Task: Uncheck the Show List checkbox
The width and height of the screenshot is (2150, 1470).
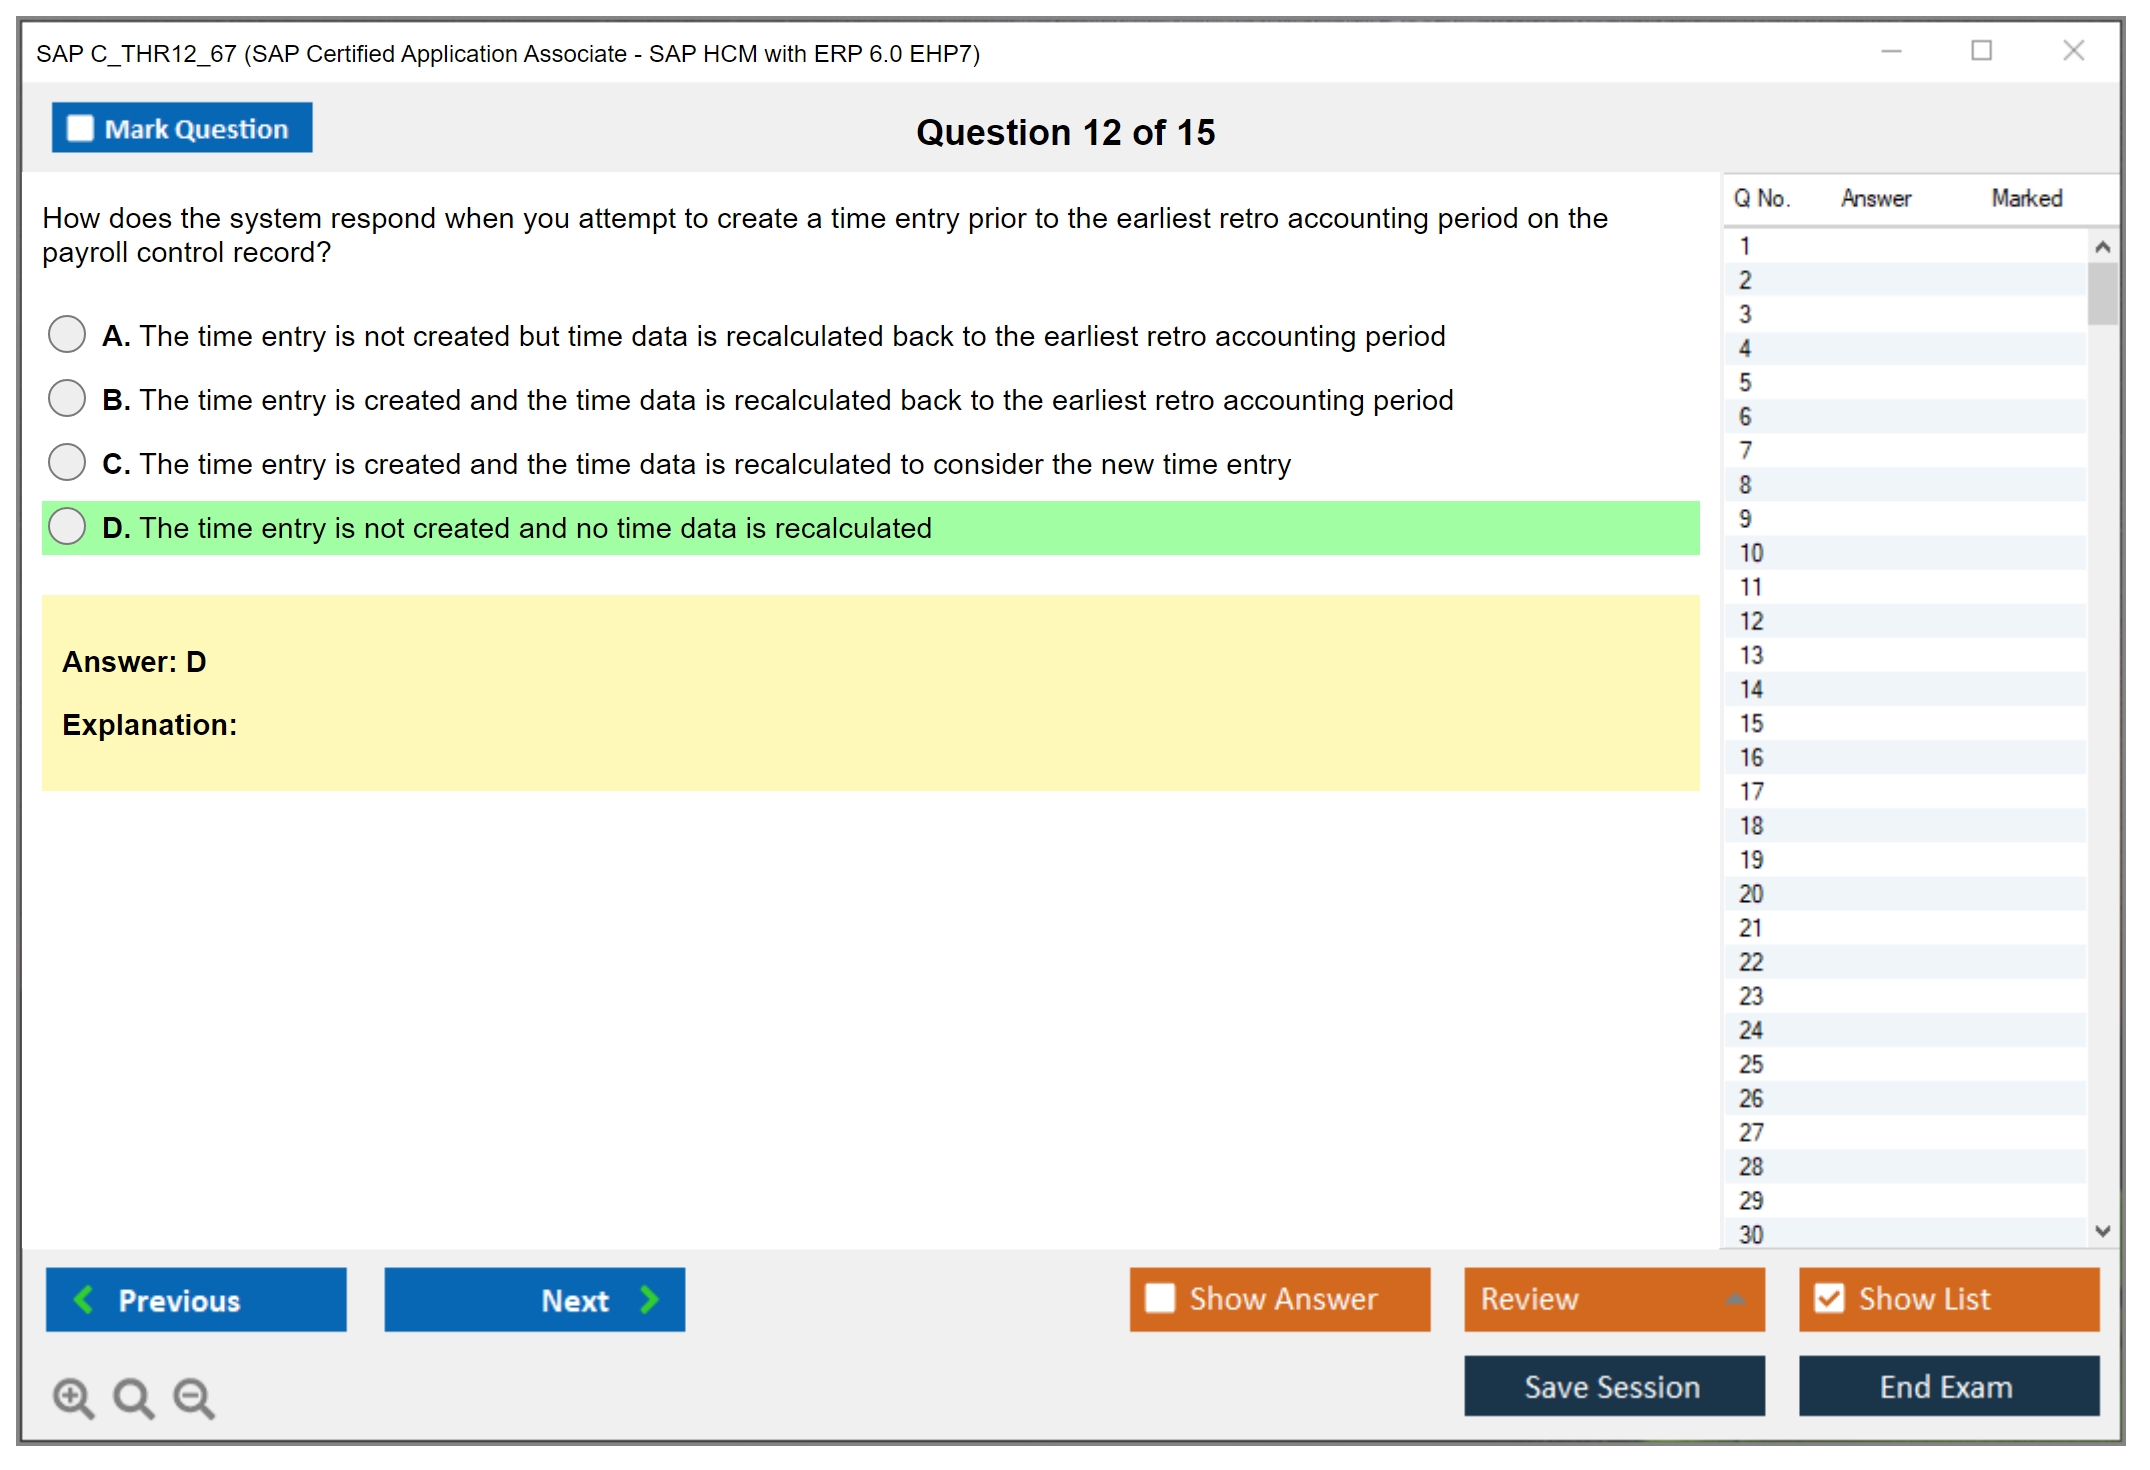Action: [1829, 1298]
